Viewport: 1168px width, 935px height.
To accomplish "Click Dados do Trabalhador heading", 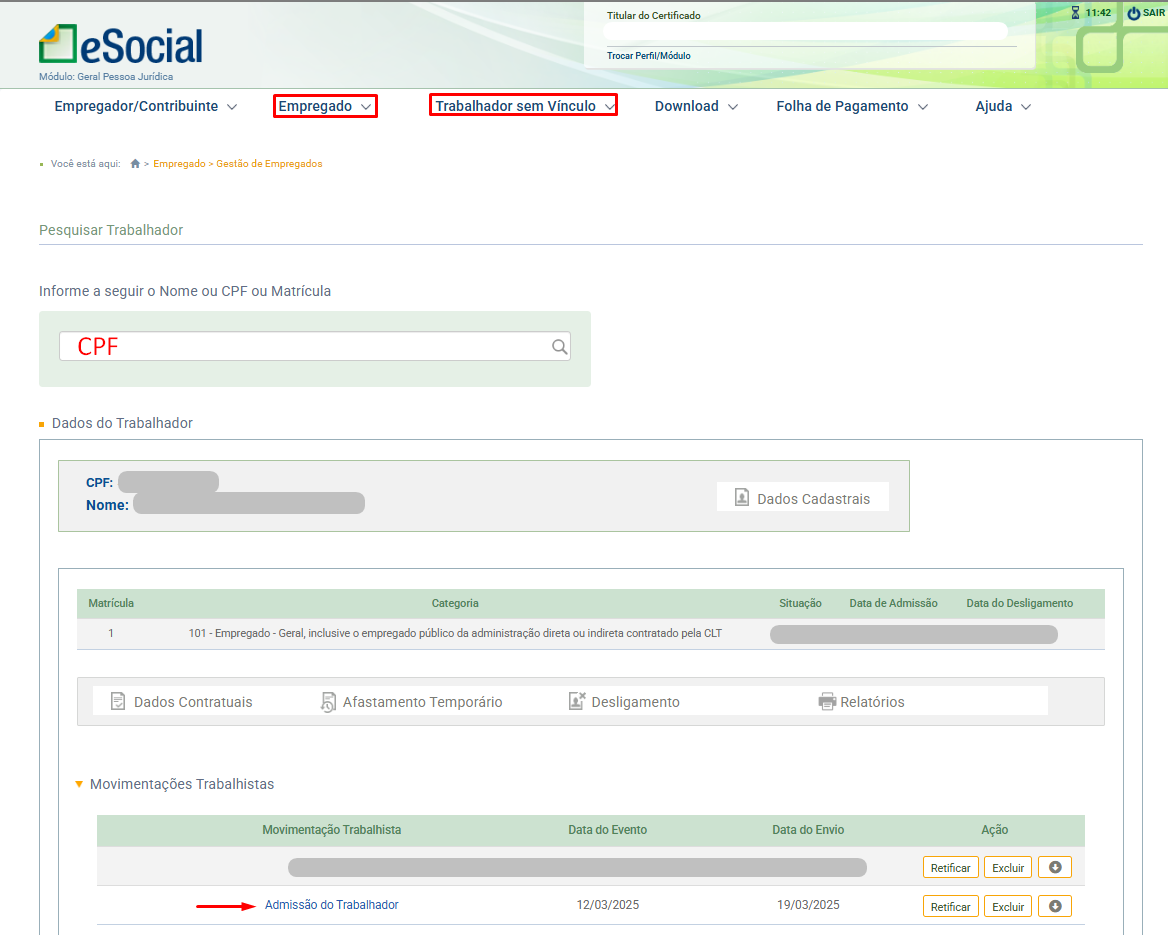I will coord(122,423).
